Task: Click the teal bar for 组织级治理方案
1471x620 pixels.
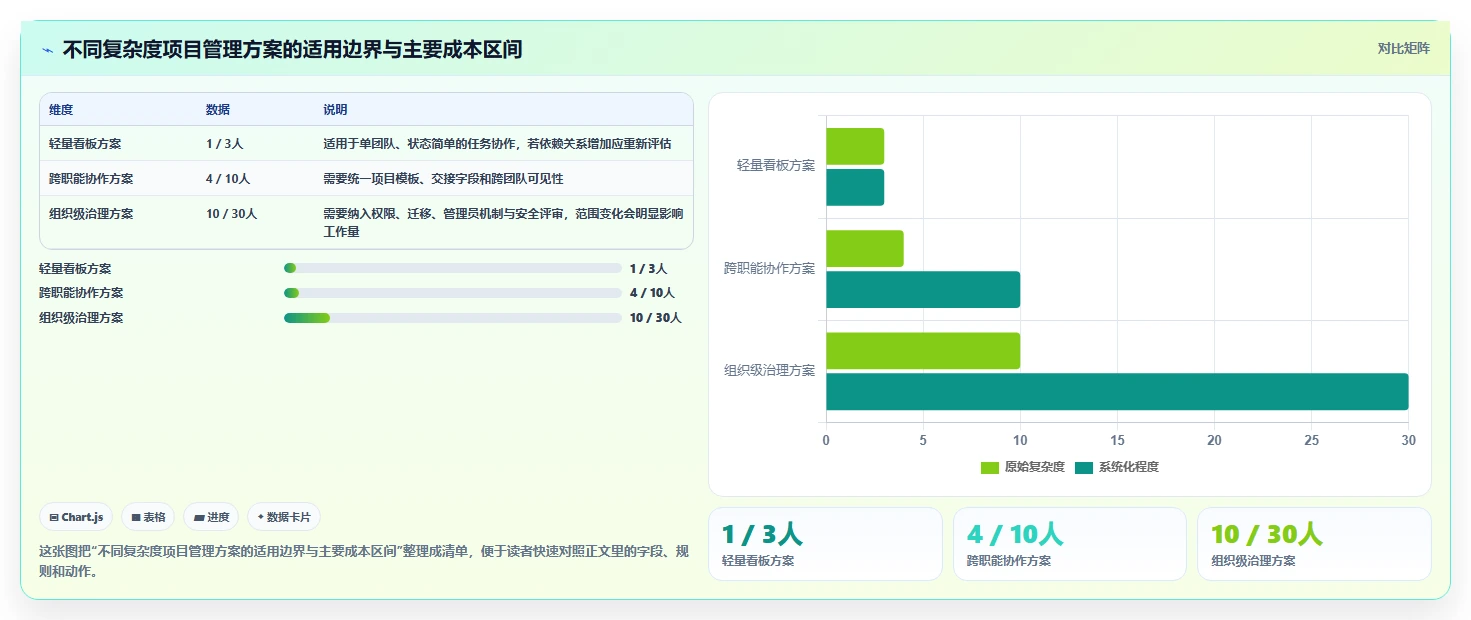Action: click(x=1117, y=391)
